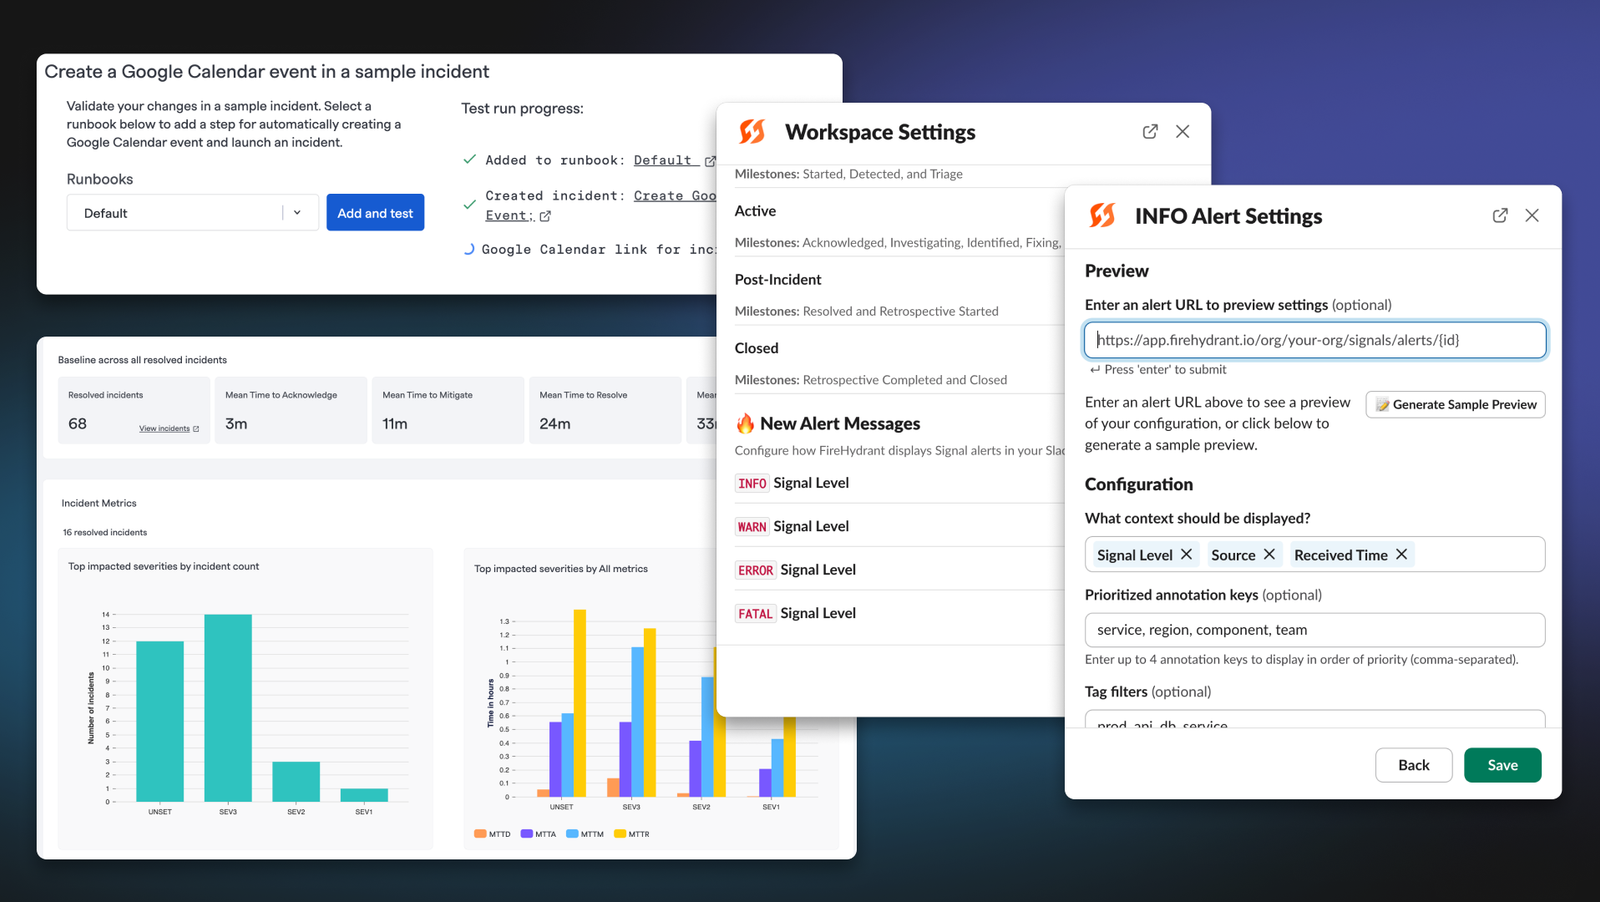Toggle the MTTR legend series
The height and width of the screenshot is (902, 1600).
(631, 833)
